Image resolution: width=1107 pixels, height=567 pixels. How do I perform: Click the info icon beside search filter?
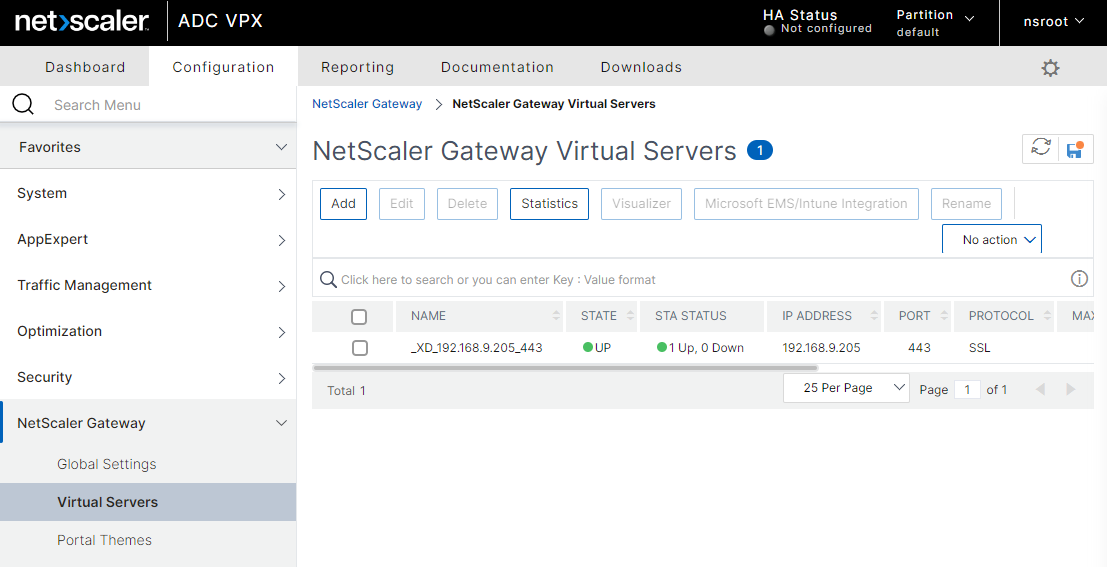[1079, 279]
